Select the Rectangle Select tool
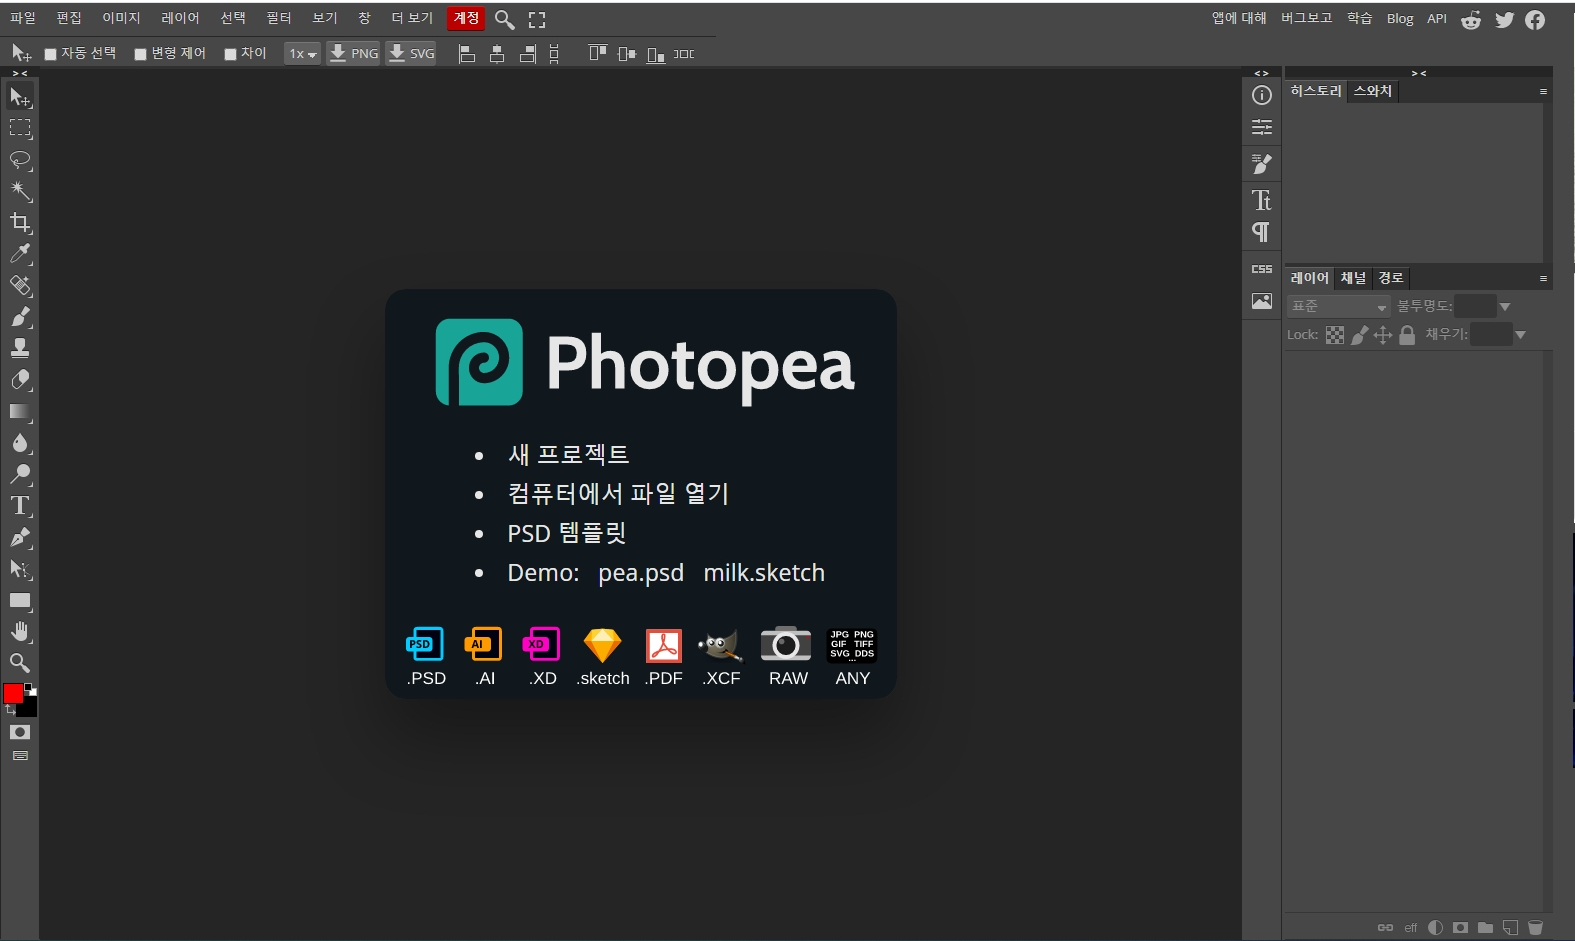 (20, 128)
